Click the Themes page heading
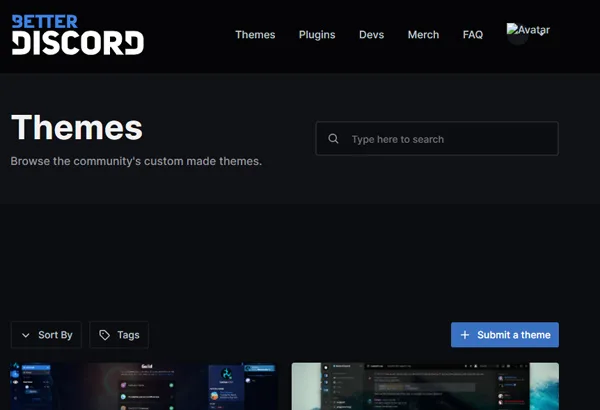The image size is (600, 410). click(77, 127)
